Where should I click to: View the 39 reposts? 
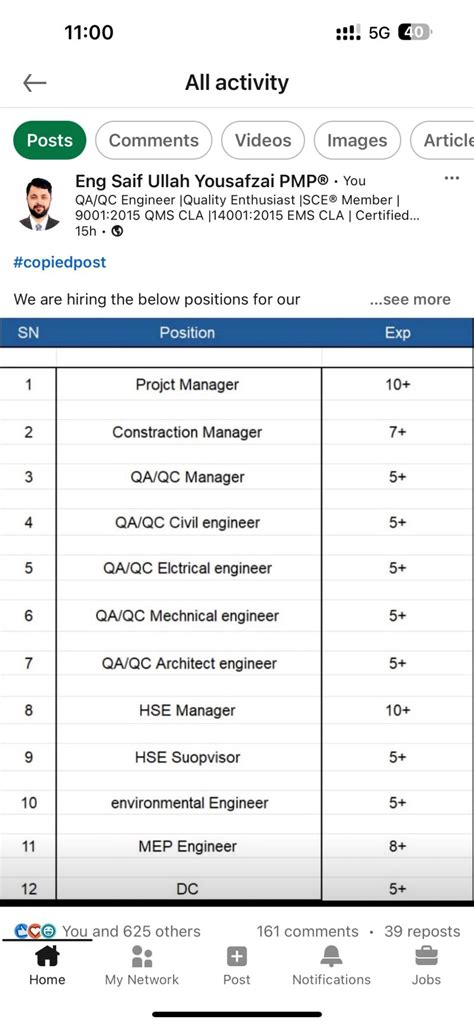422,931
